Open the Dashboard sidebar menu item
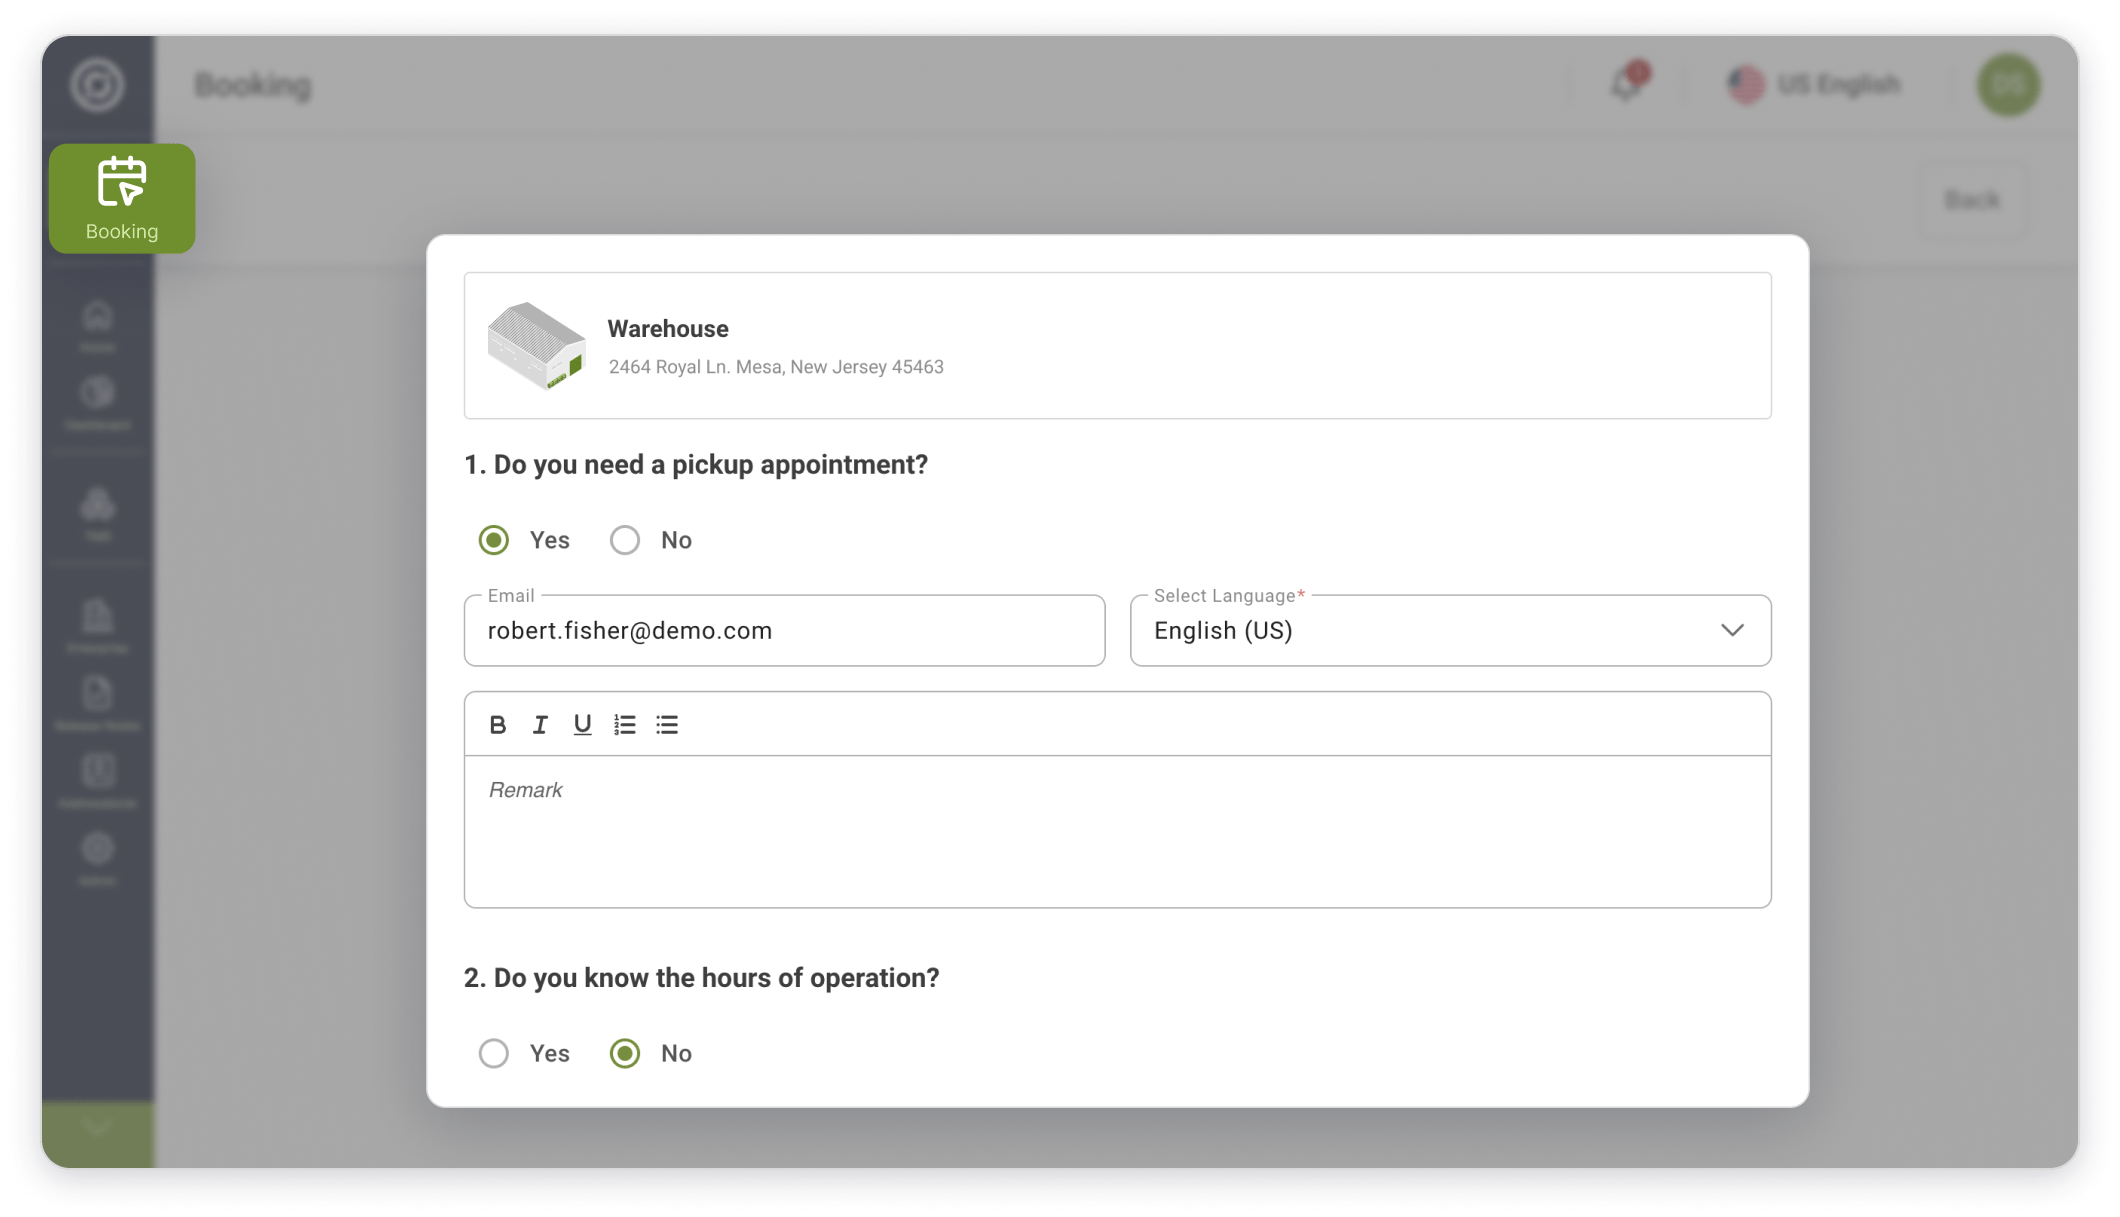Screen dimensions: 2120x1217 97,403
